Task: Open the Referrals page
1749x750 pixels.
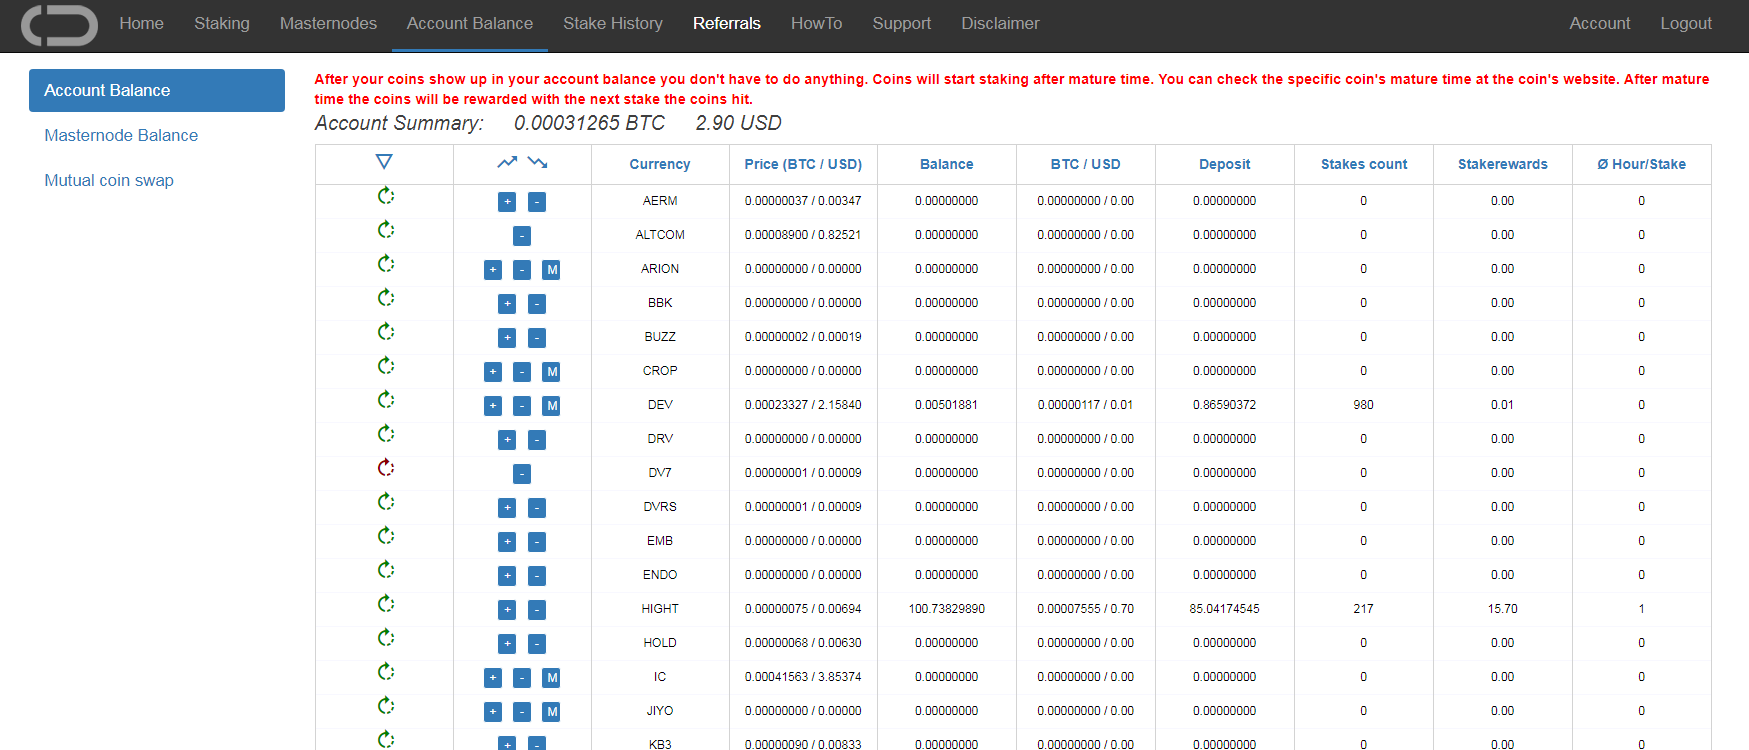Action: (727, 24)
